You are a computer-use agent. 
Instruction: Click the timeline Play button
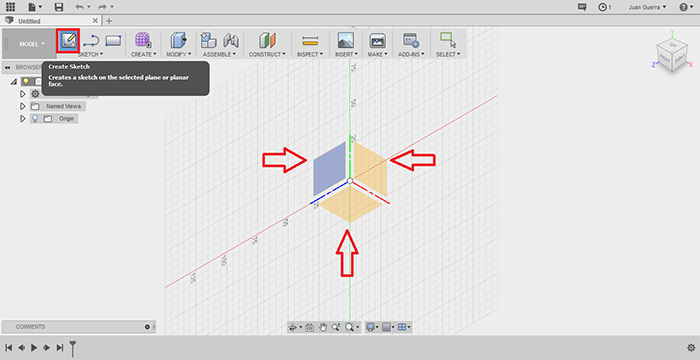click(x=33, y=347)
